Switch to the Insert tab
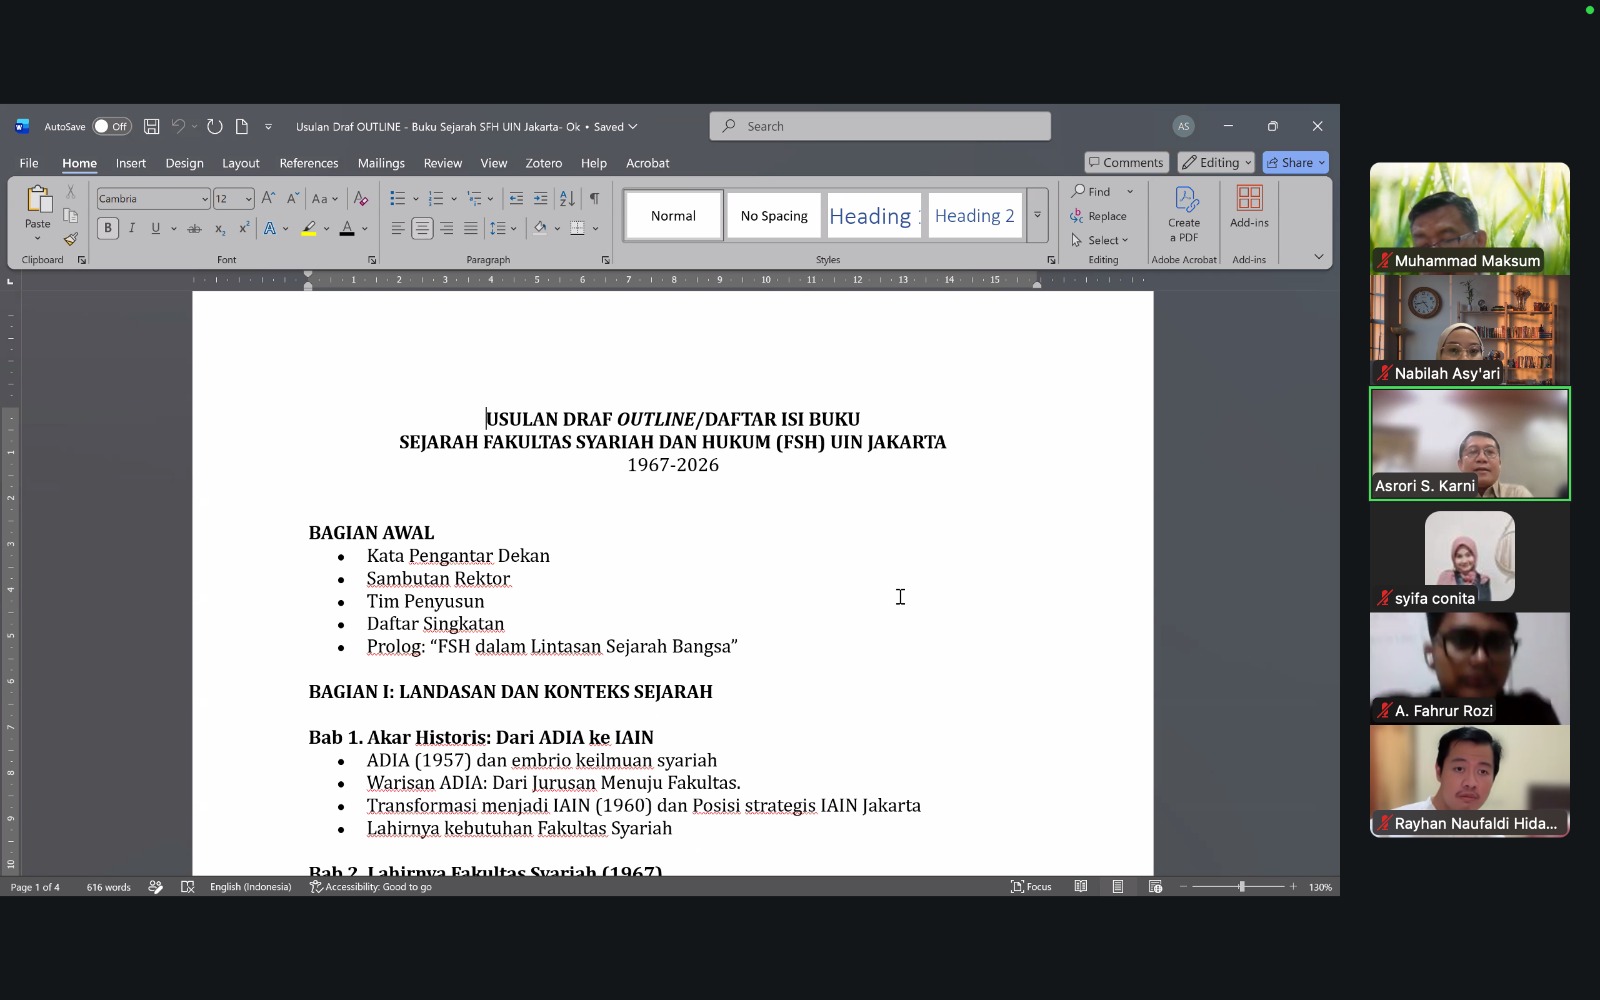 [130, 163]
